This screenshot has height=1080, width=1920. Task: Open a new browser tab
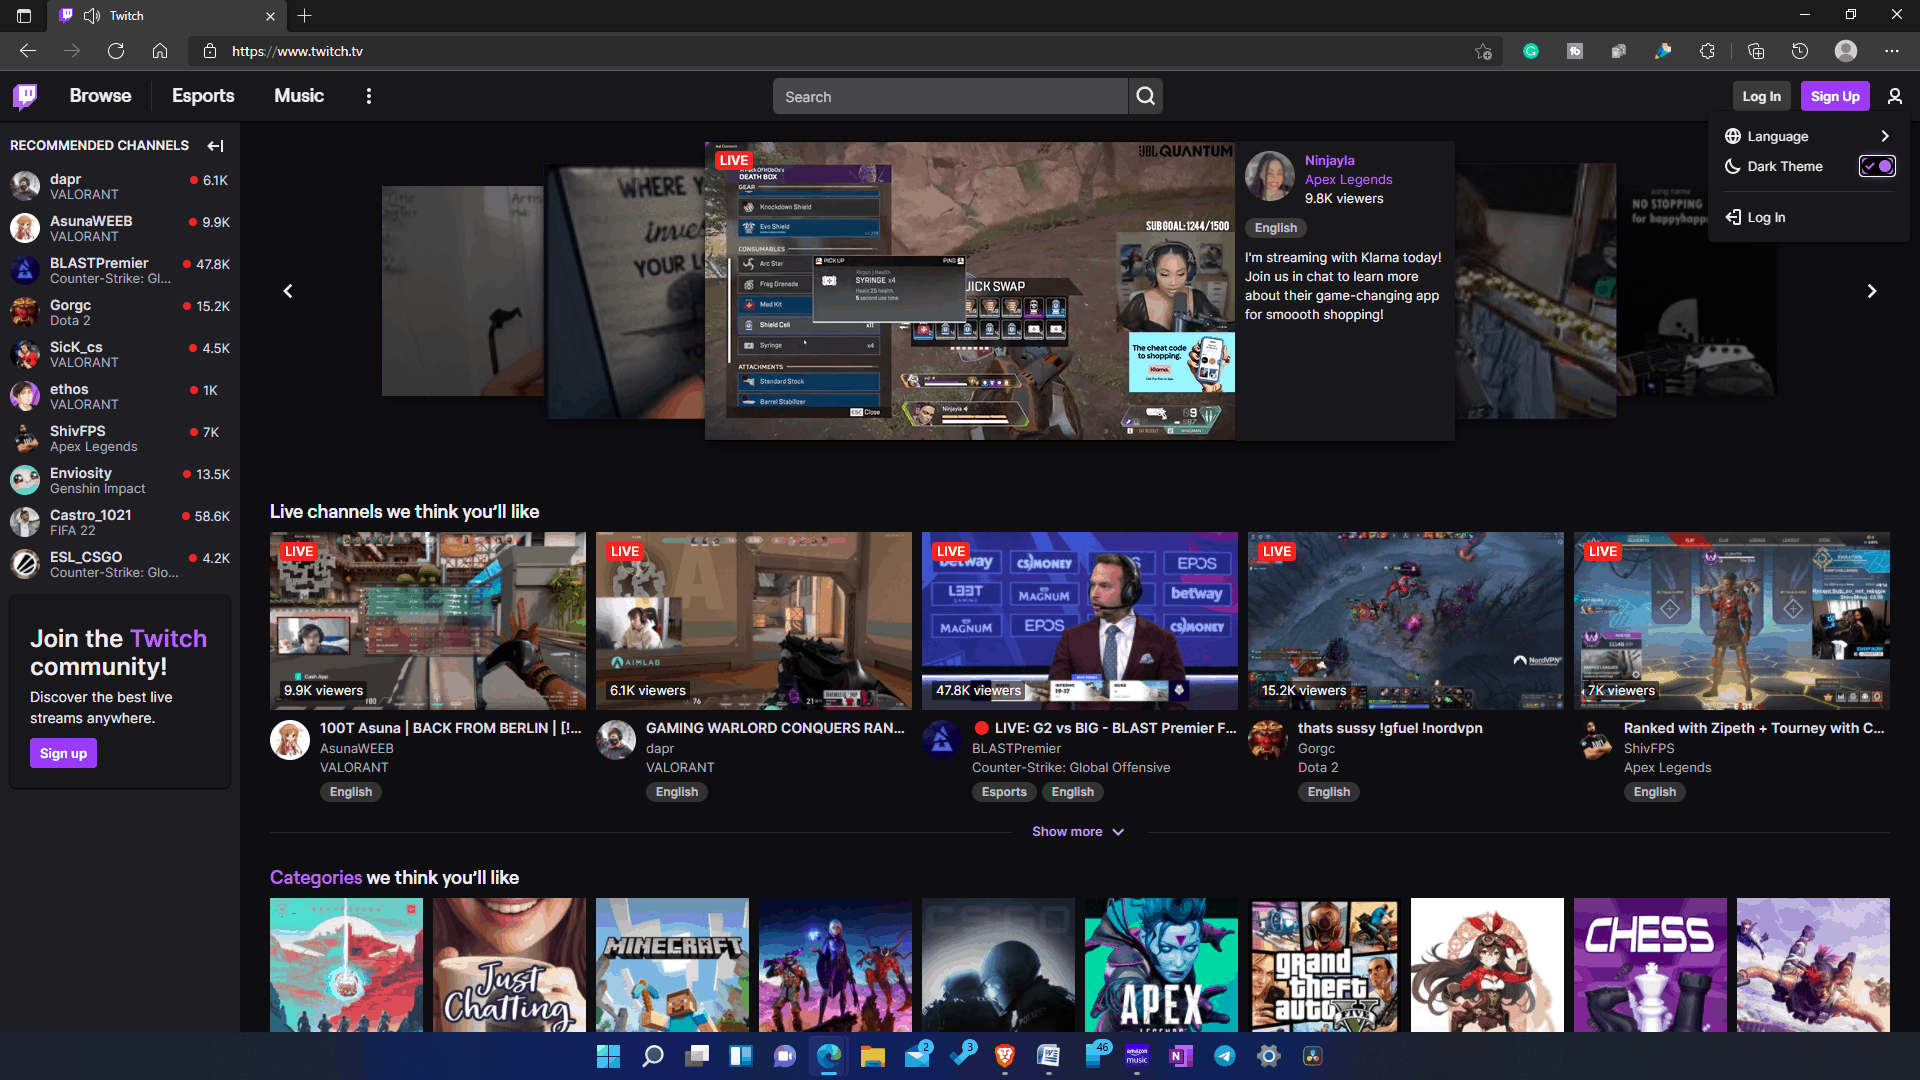tap(305, 16)
